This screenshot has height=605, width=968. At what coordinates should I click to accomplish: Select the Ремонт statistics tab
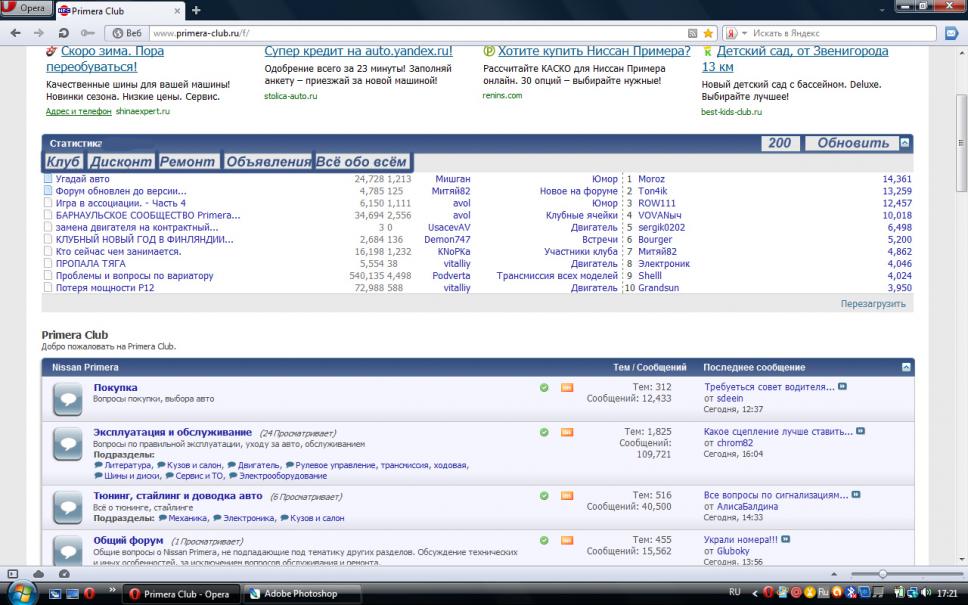coord(188,162)
